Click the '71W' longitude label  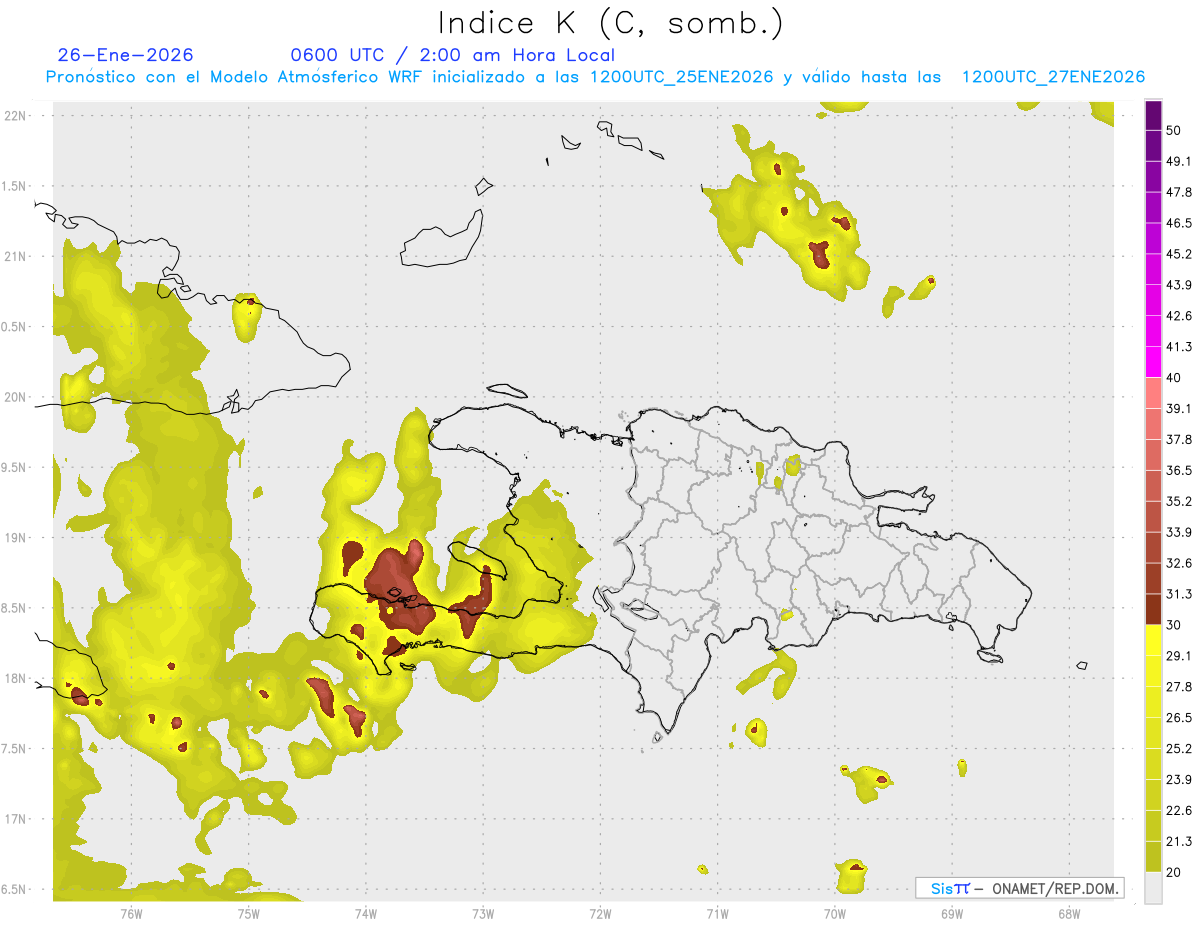717,913
